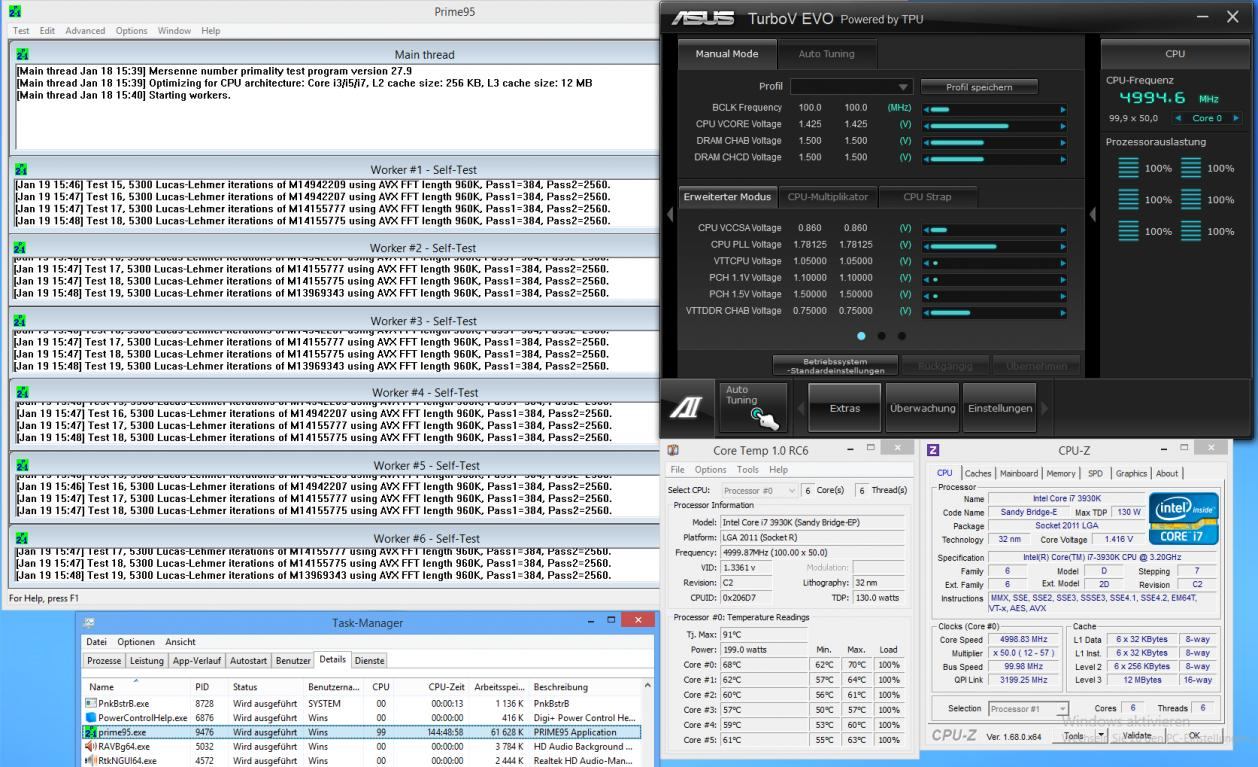Click the PnkBstrB.exe process icon
Screen dimensions: 1258x767
click(x=91, y=703)
